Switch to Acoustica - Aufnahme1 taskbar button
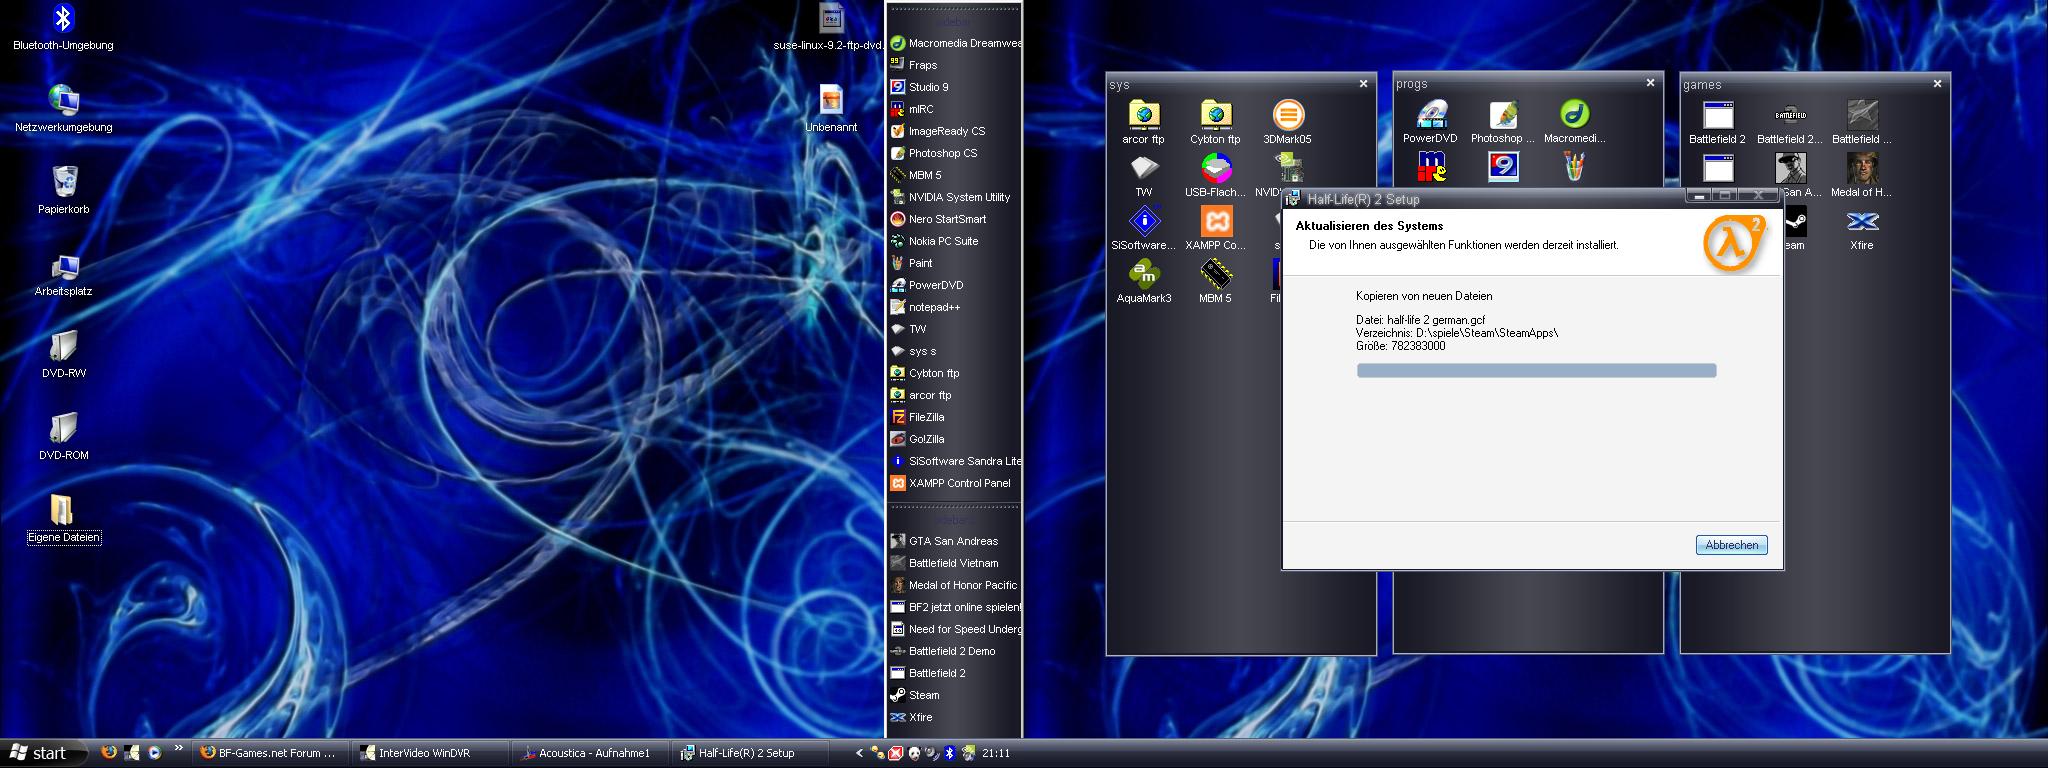2048x768 pixels. coord(591,753)
